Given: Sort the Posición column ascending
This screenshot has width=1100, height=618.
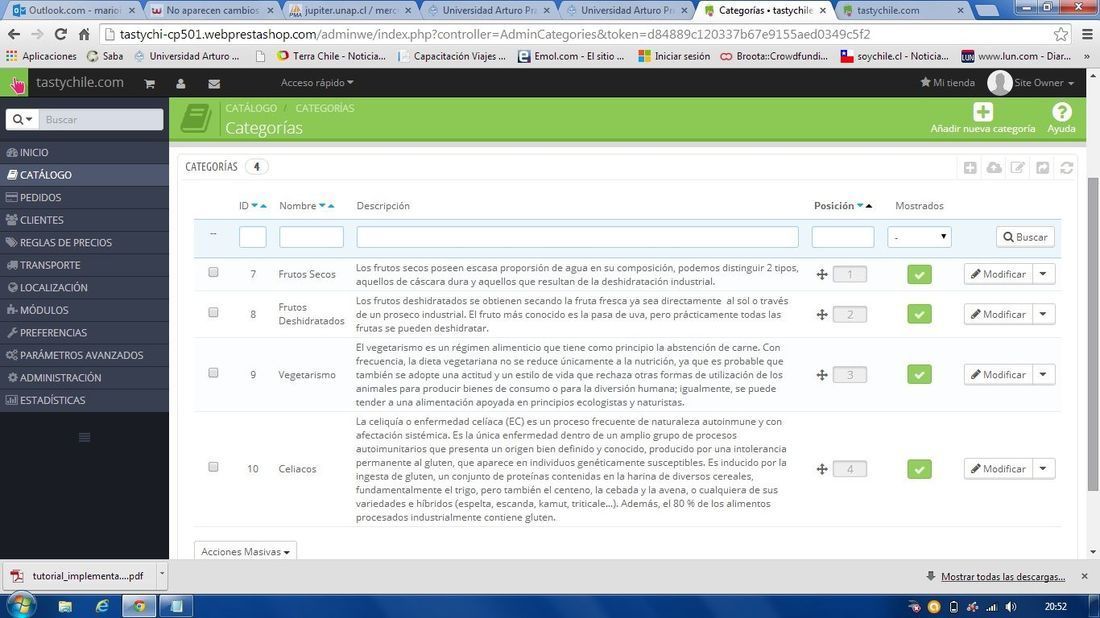Looking at the screenshot, I should tap(868, 206).
